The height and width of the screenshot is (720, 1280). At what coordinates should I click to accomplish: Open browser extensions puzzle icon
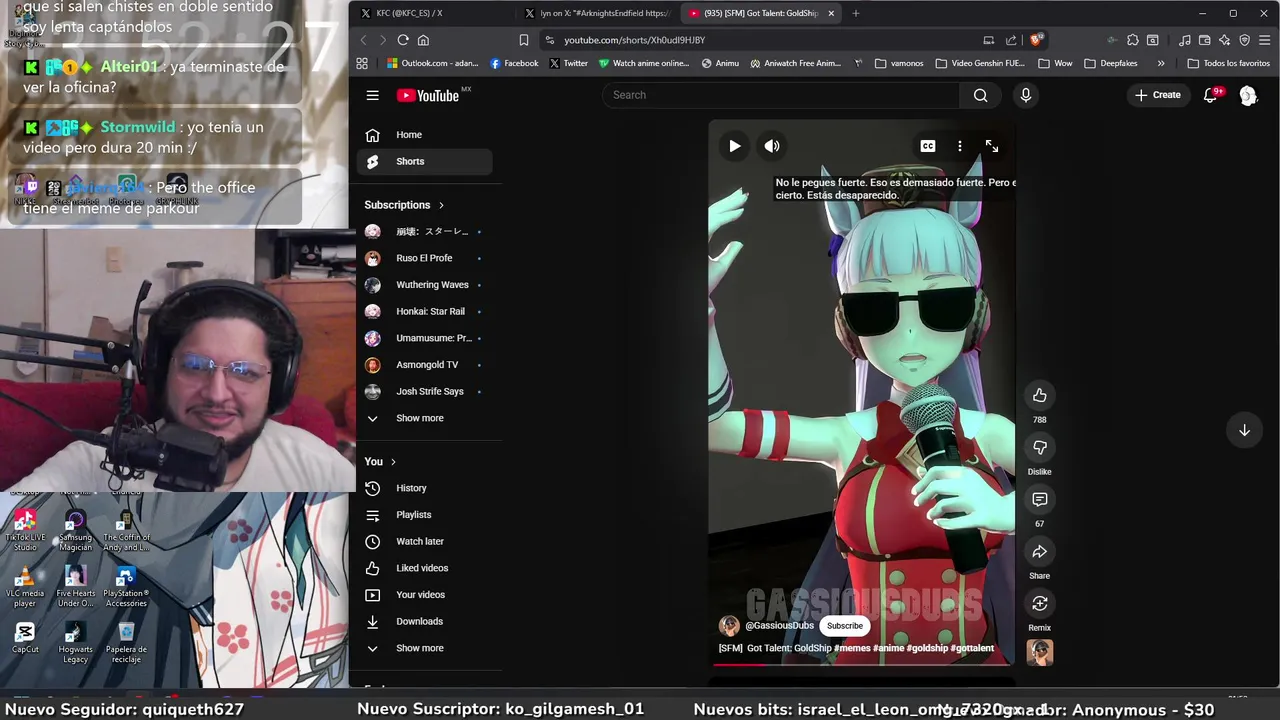[1132, 40]
